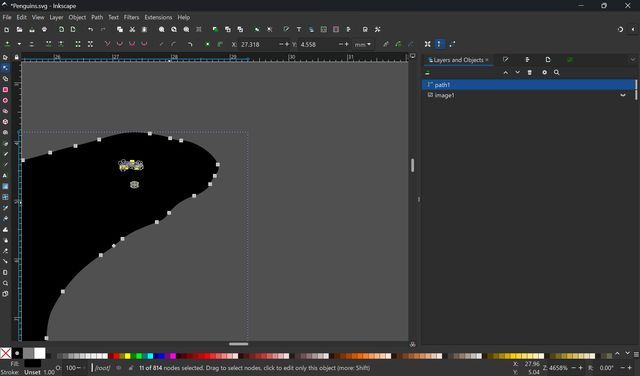
Task: Toggle the show transform handles button
Action: [428, 44]
